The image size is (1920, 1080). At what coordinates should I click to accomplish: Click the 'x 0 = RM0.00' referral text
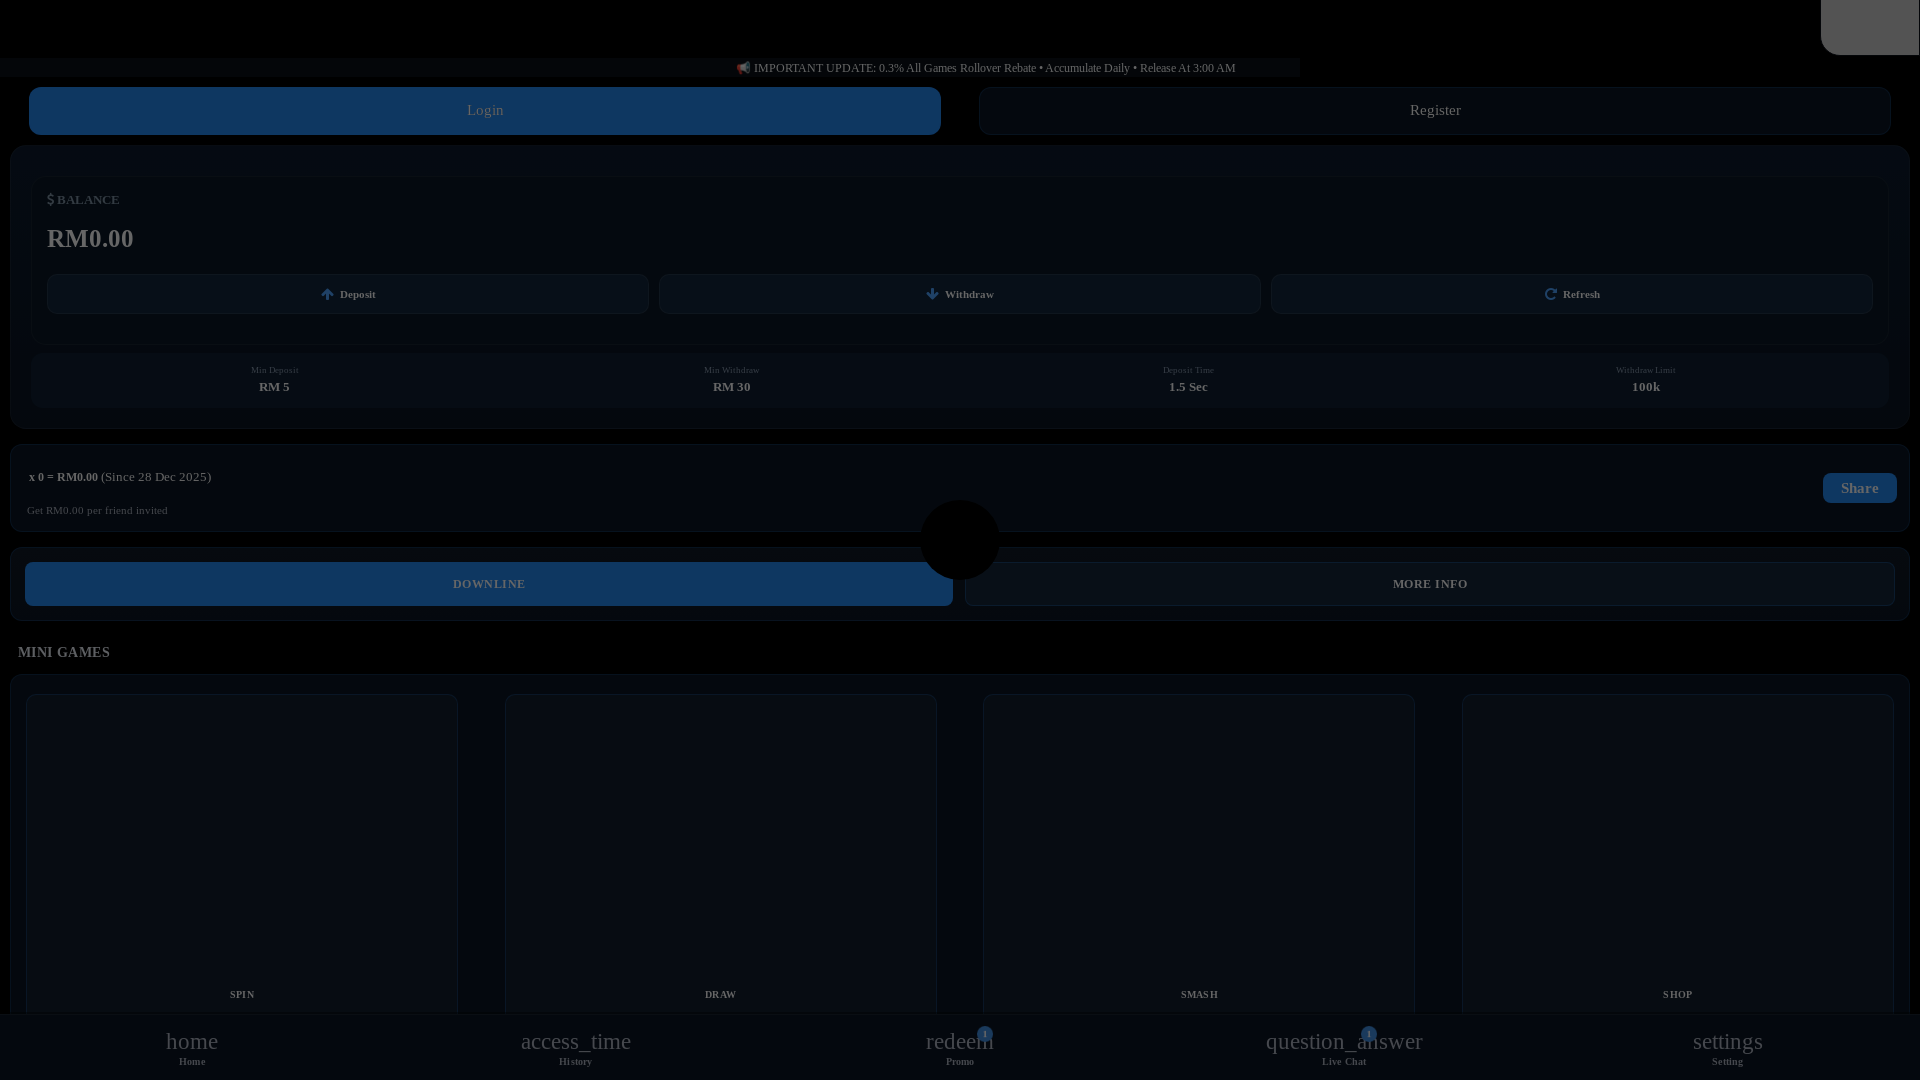click(63, 477)
